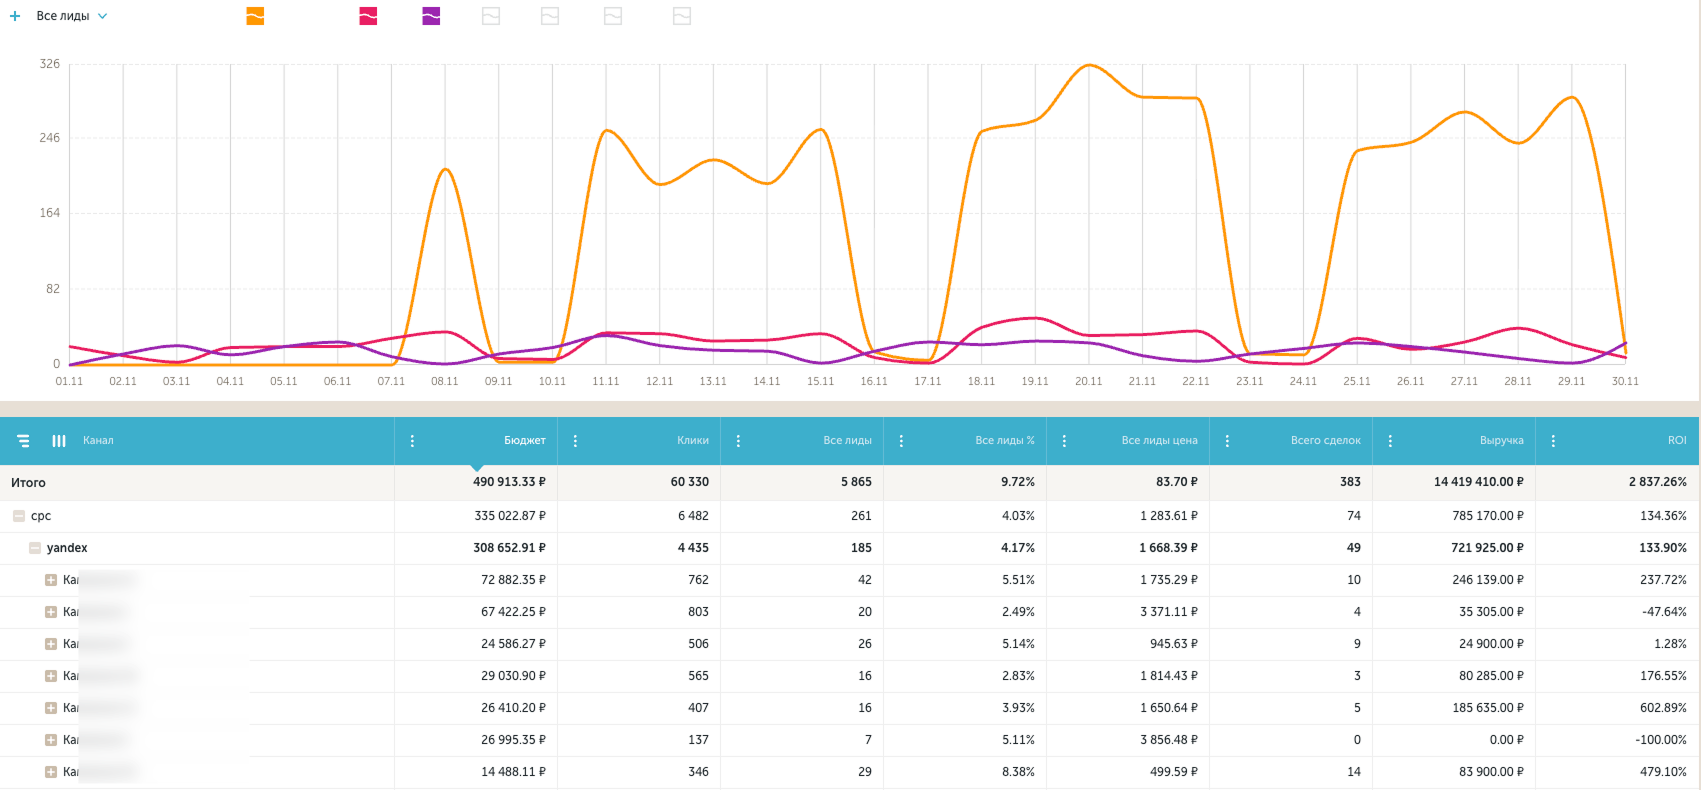Viewport: 1701px width, 790px height.
Task: Click the tree view icon in table header
Action: point(23,441)
